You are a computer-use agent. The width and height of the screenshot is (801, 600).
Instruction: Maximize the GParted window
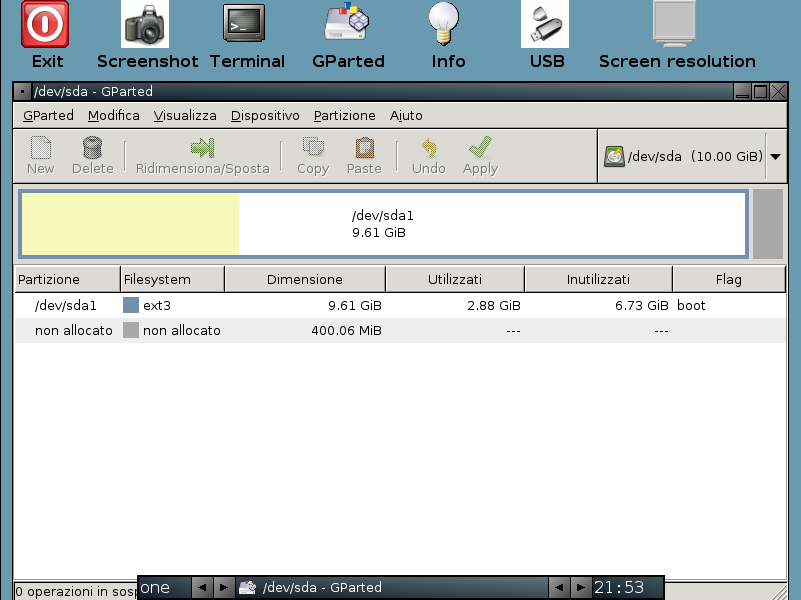pyautogui.click(x=760, y=92)
